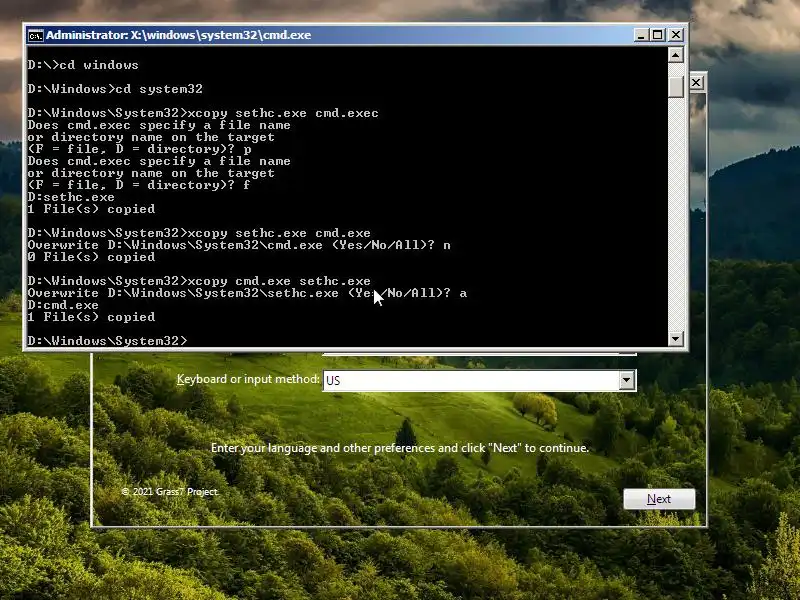The image size is (800, 600).
Task: Click the console scrollbar thumb
Action: pyautogui.click(x=676, y=87)
